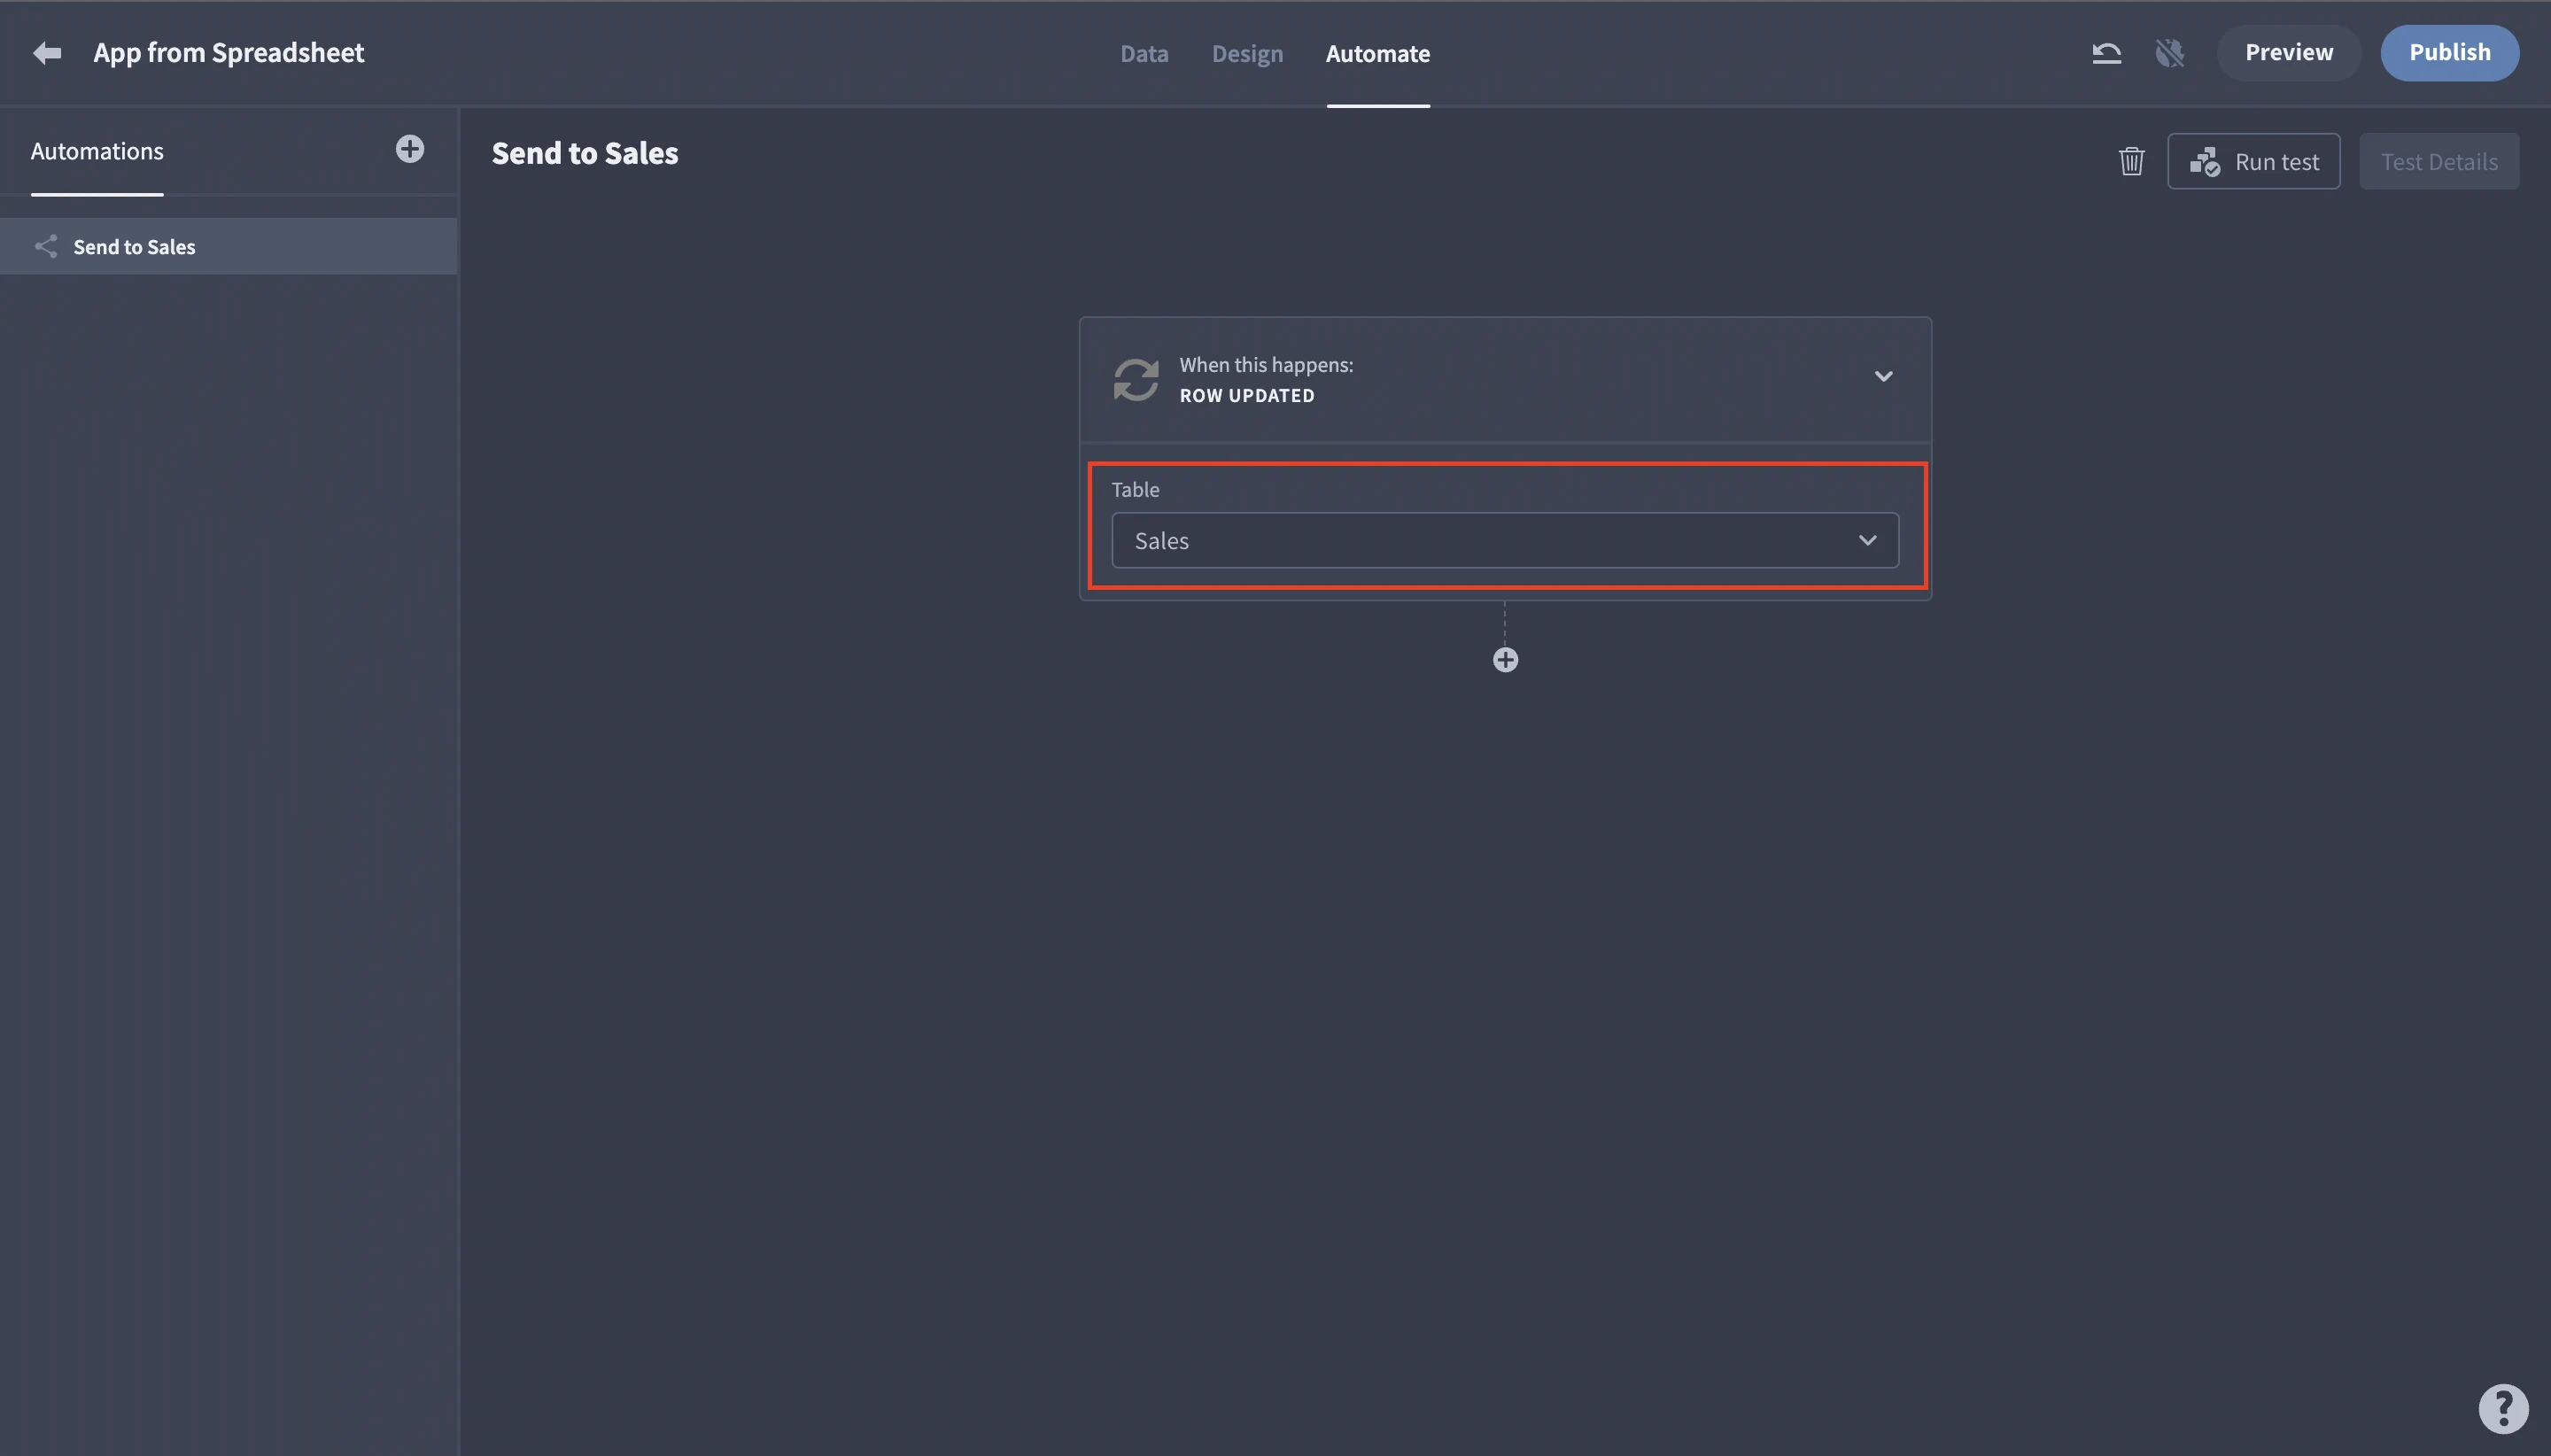Click the Run test button

2253,161
